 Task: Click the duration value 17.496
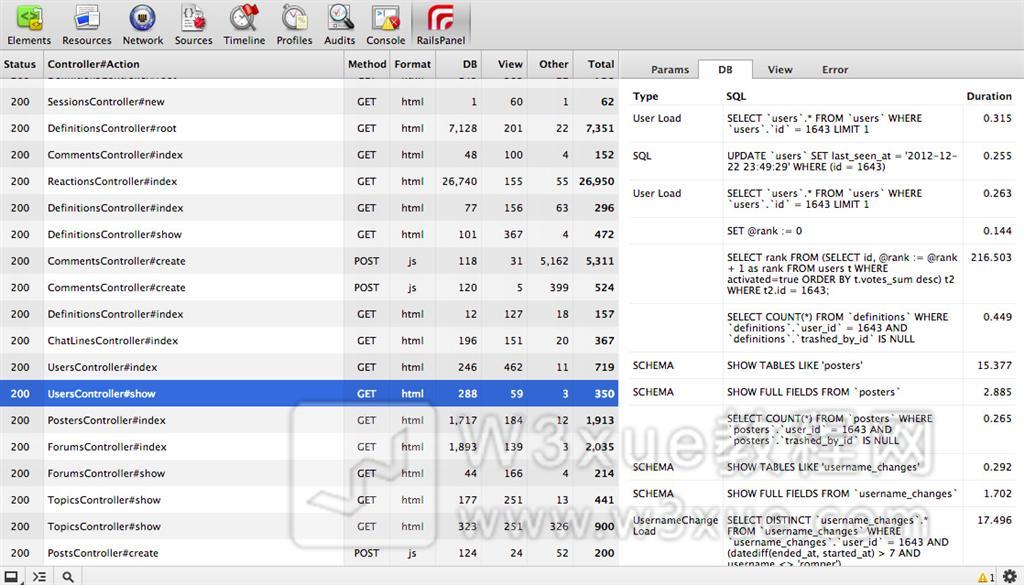click(994, 520)
